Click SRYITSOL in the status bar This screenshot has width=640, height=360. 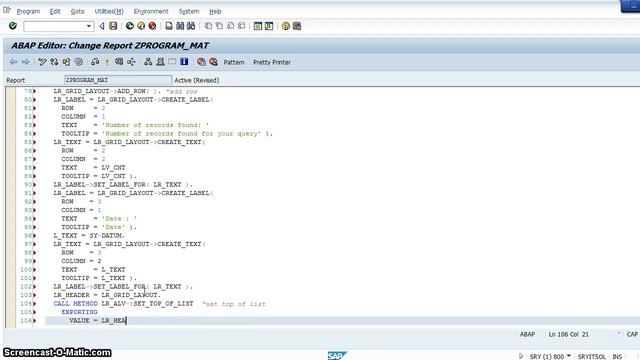pyautogui.click(x=591, y=356)
